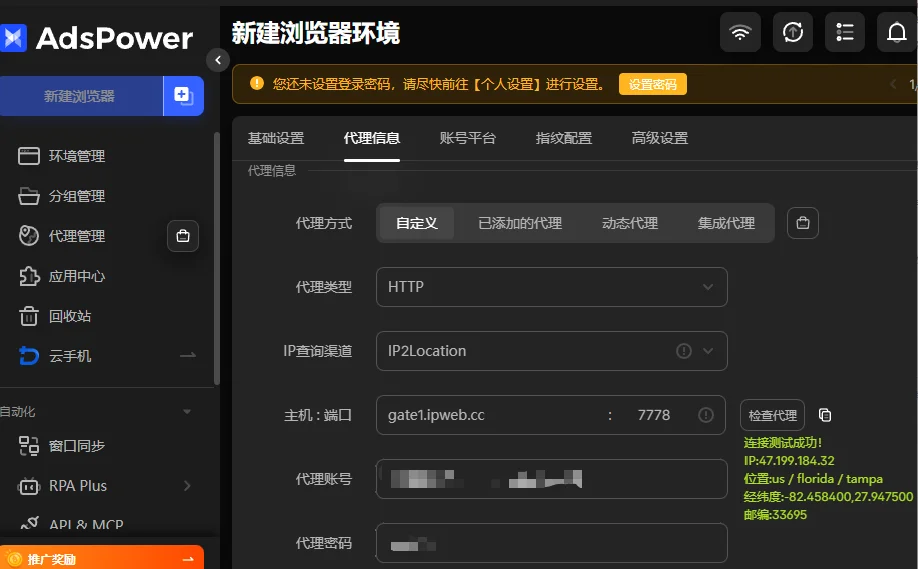
Task: Click the 代理密码 input field
Action: 552,543
